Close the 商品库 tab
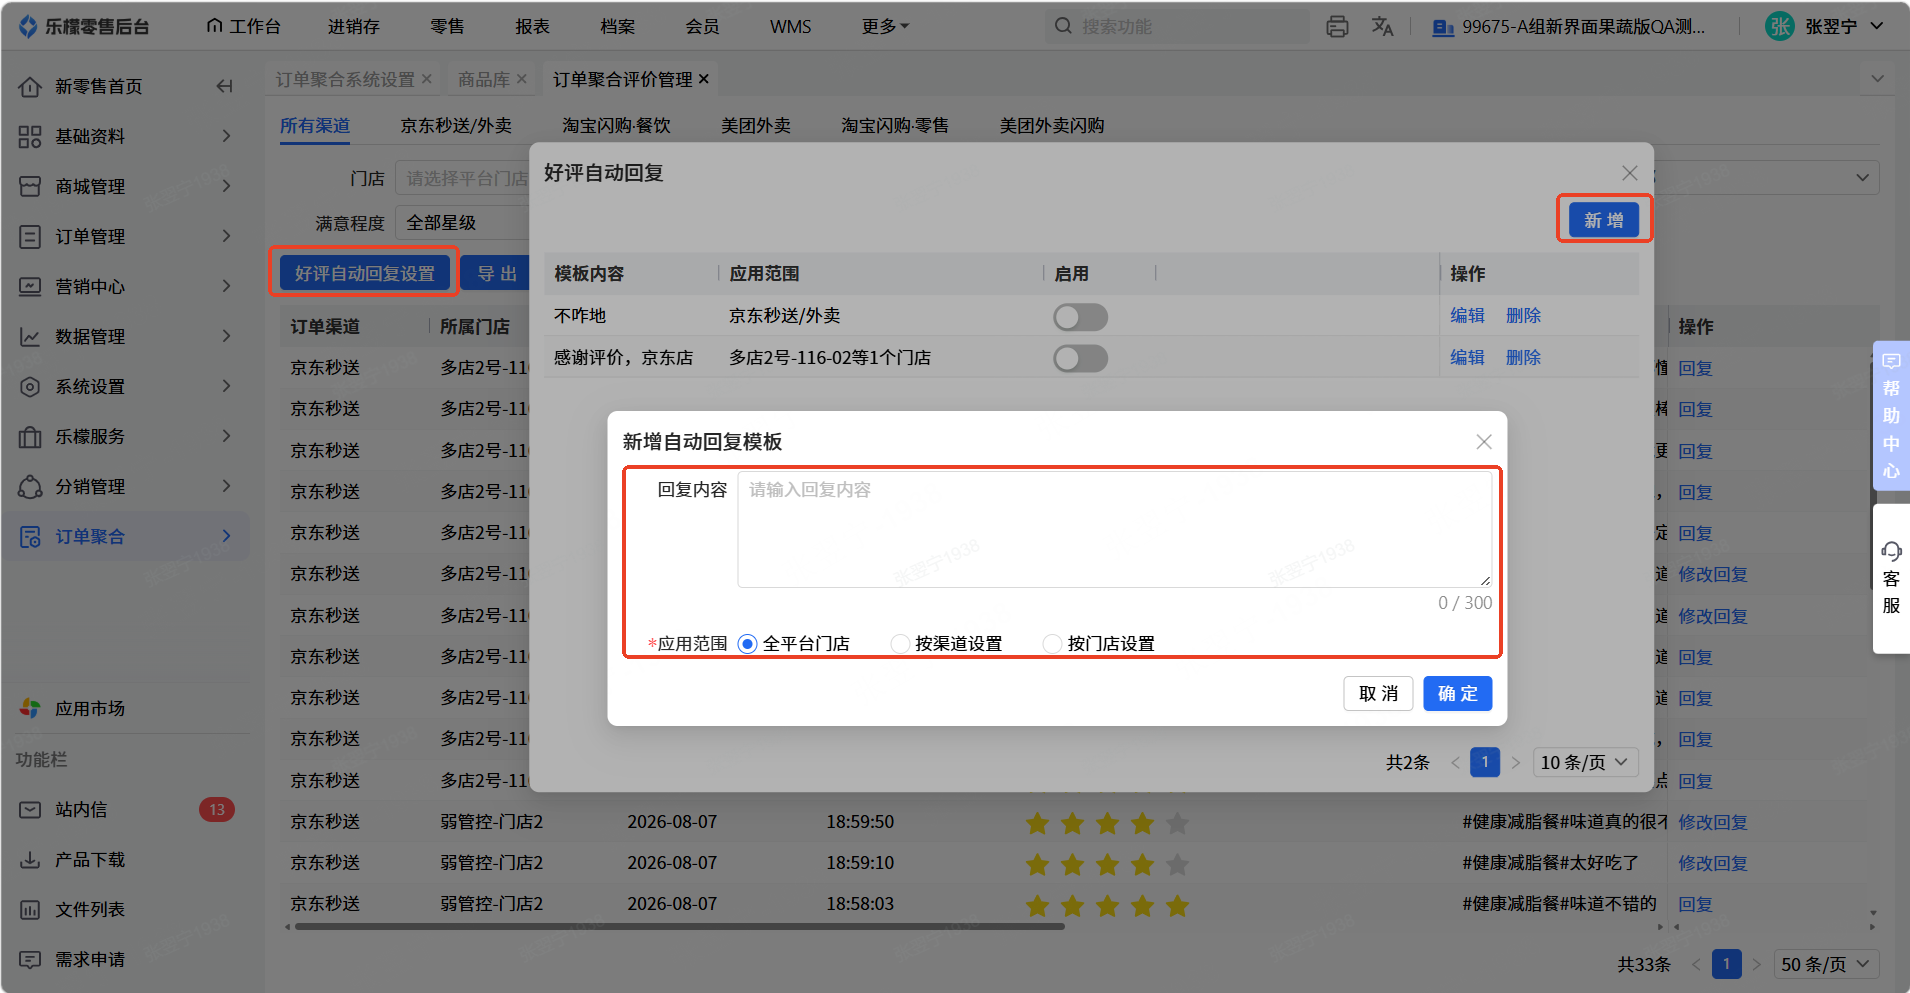 (522, 79)
